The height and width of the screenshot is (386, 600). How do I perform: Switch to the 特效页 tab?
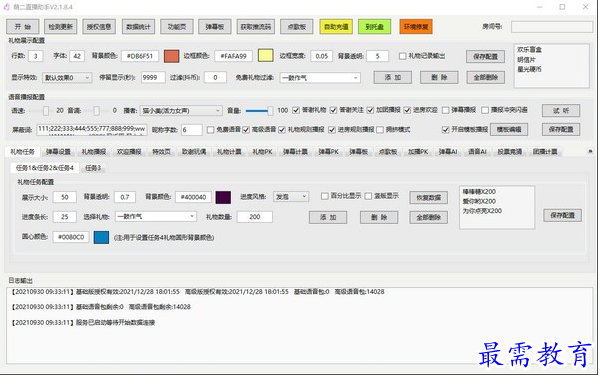tap(161, 152)
